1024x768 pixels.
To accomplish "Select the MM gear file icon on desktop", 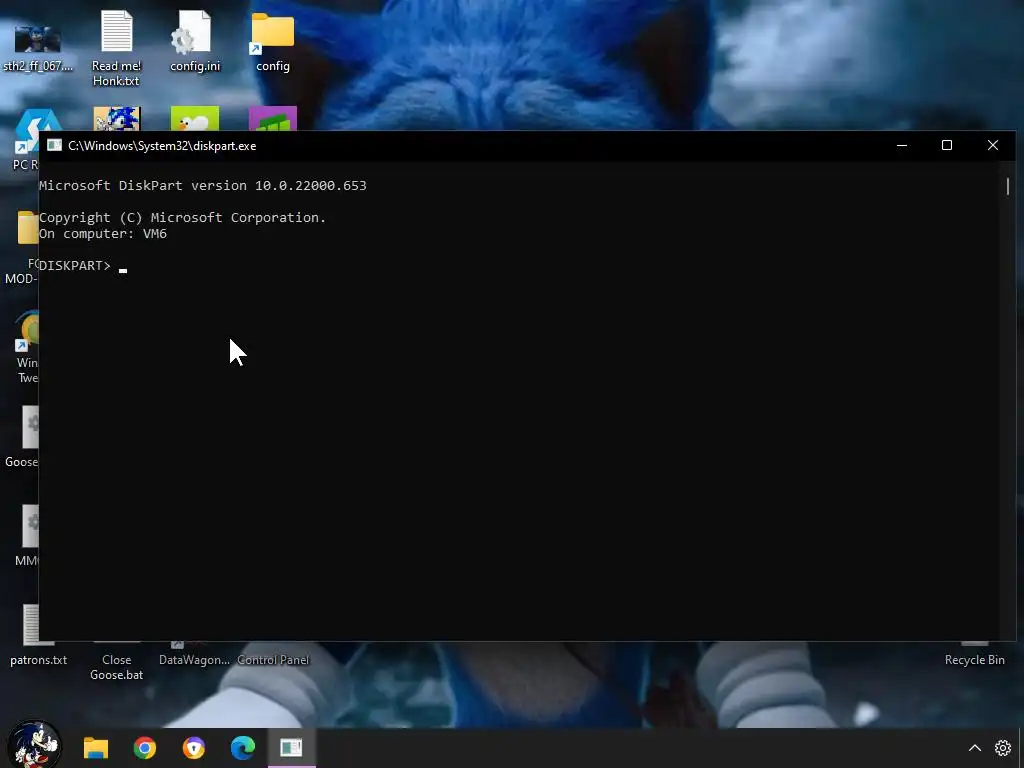I will 30,526.
